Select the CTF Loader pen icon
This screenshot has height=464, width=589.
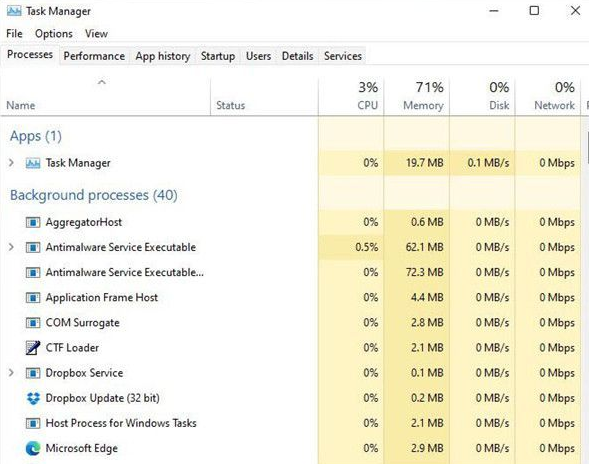[33, 348]
